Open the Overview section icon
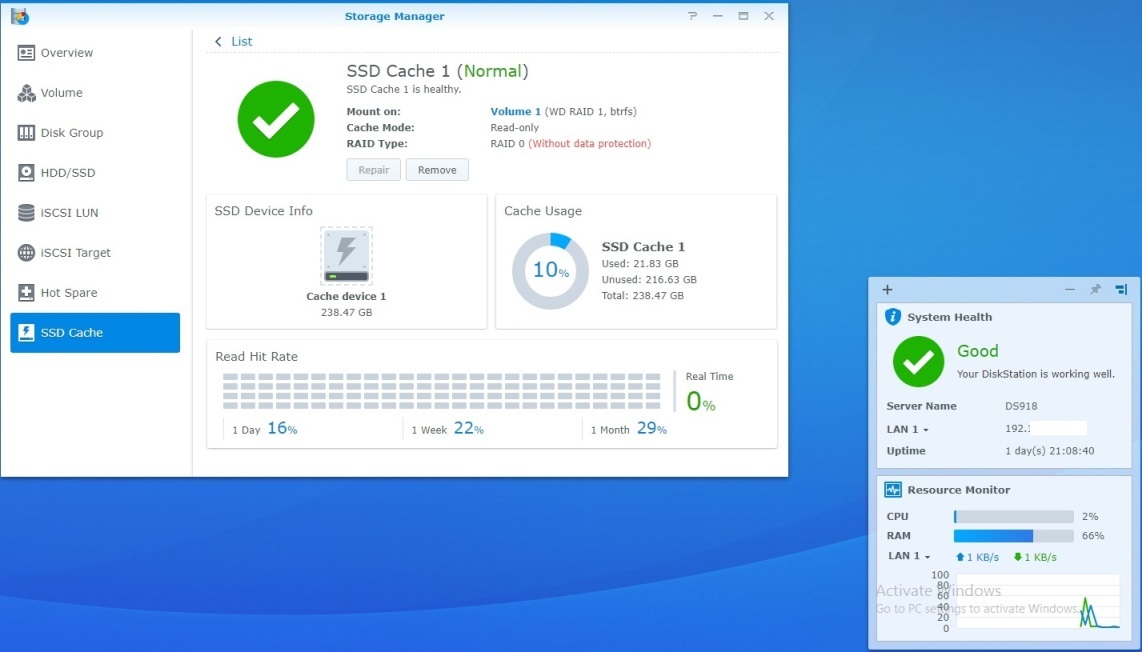 tap(26, 53)
